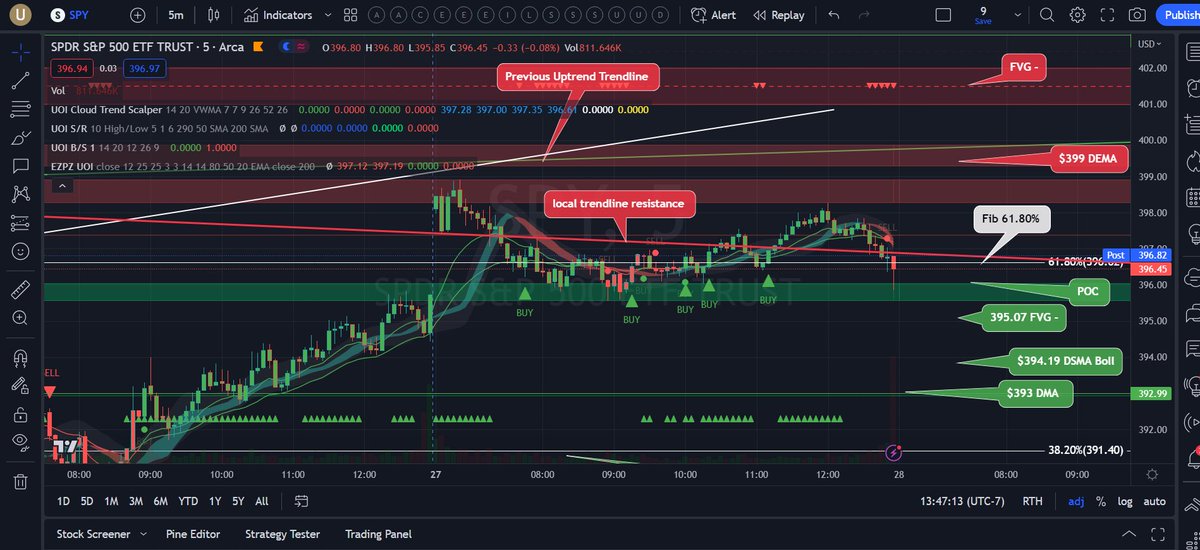Toggle lock all drawing tools
1200x550 pixels.
20,414
